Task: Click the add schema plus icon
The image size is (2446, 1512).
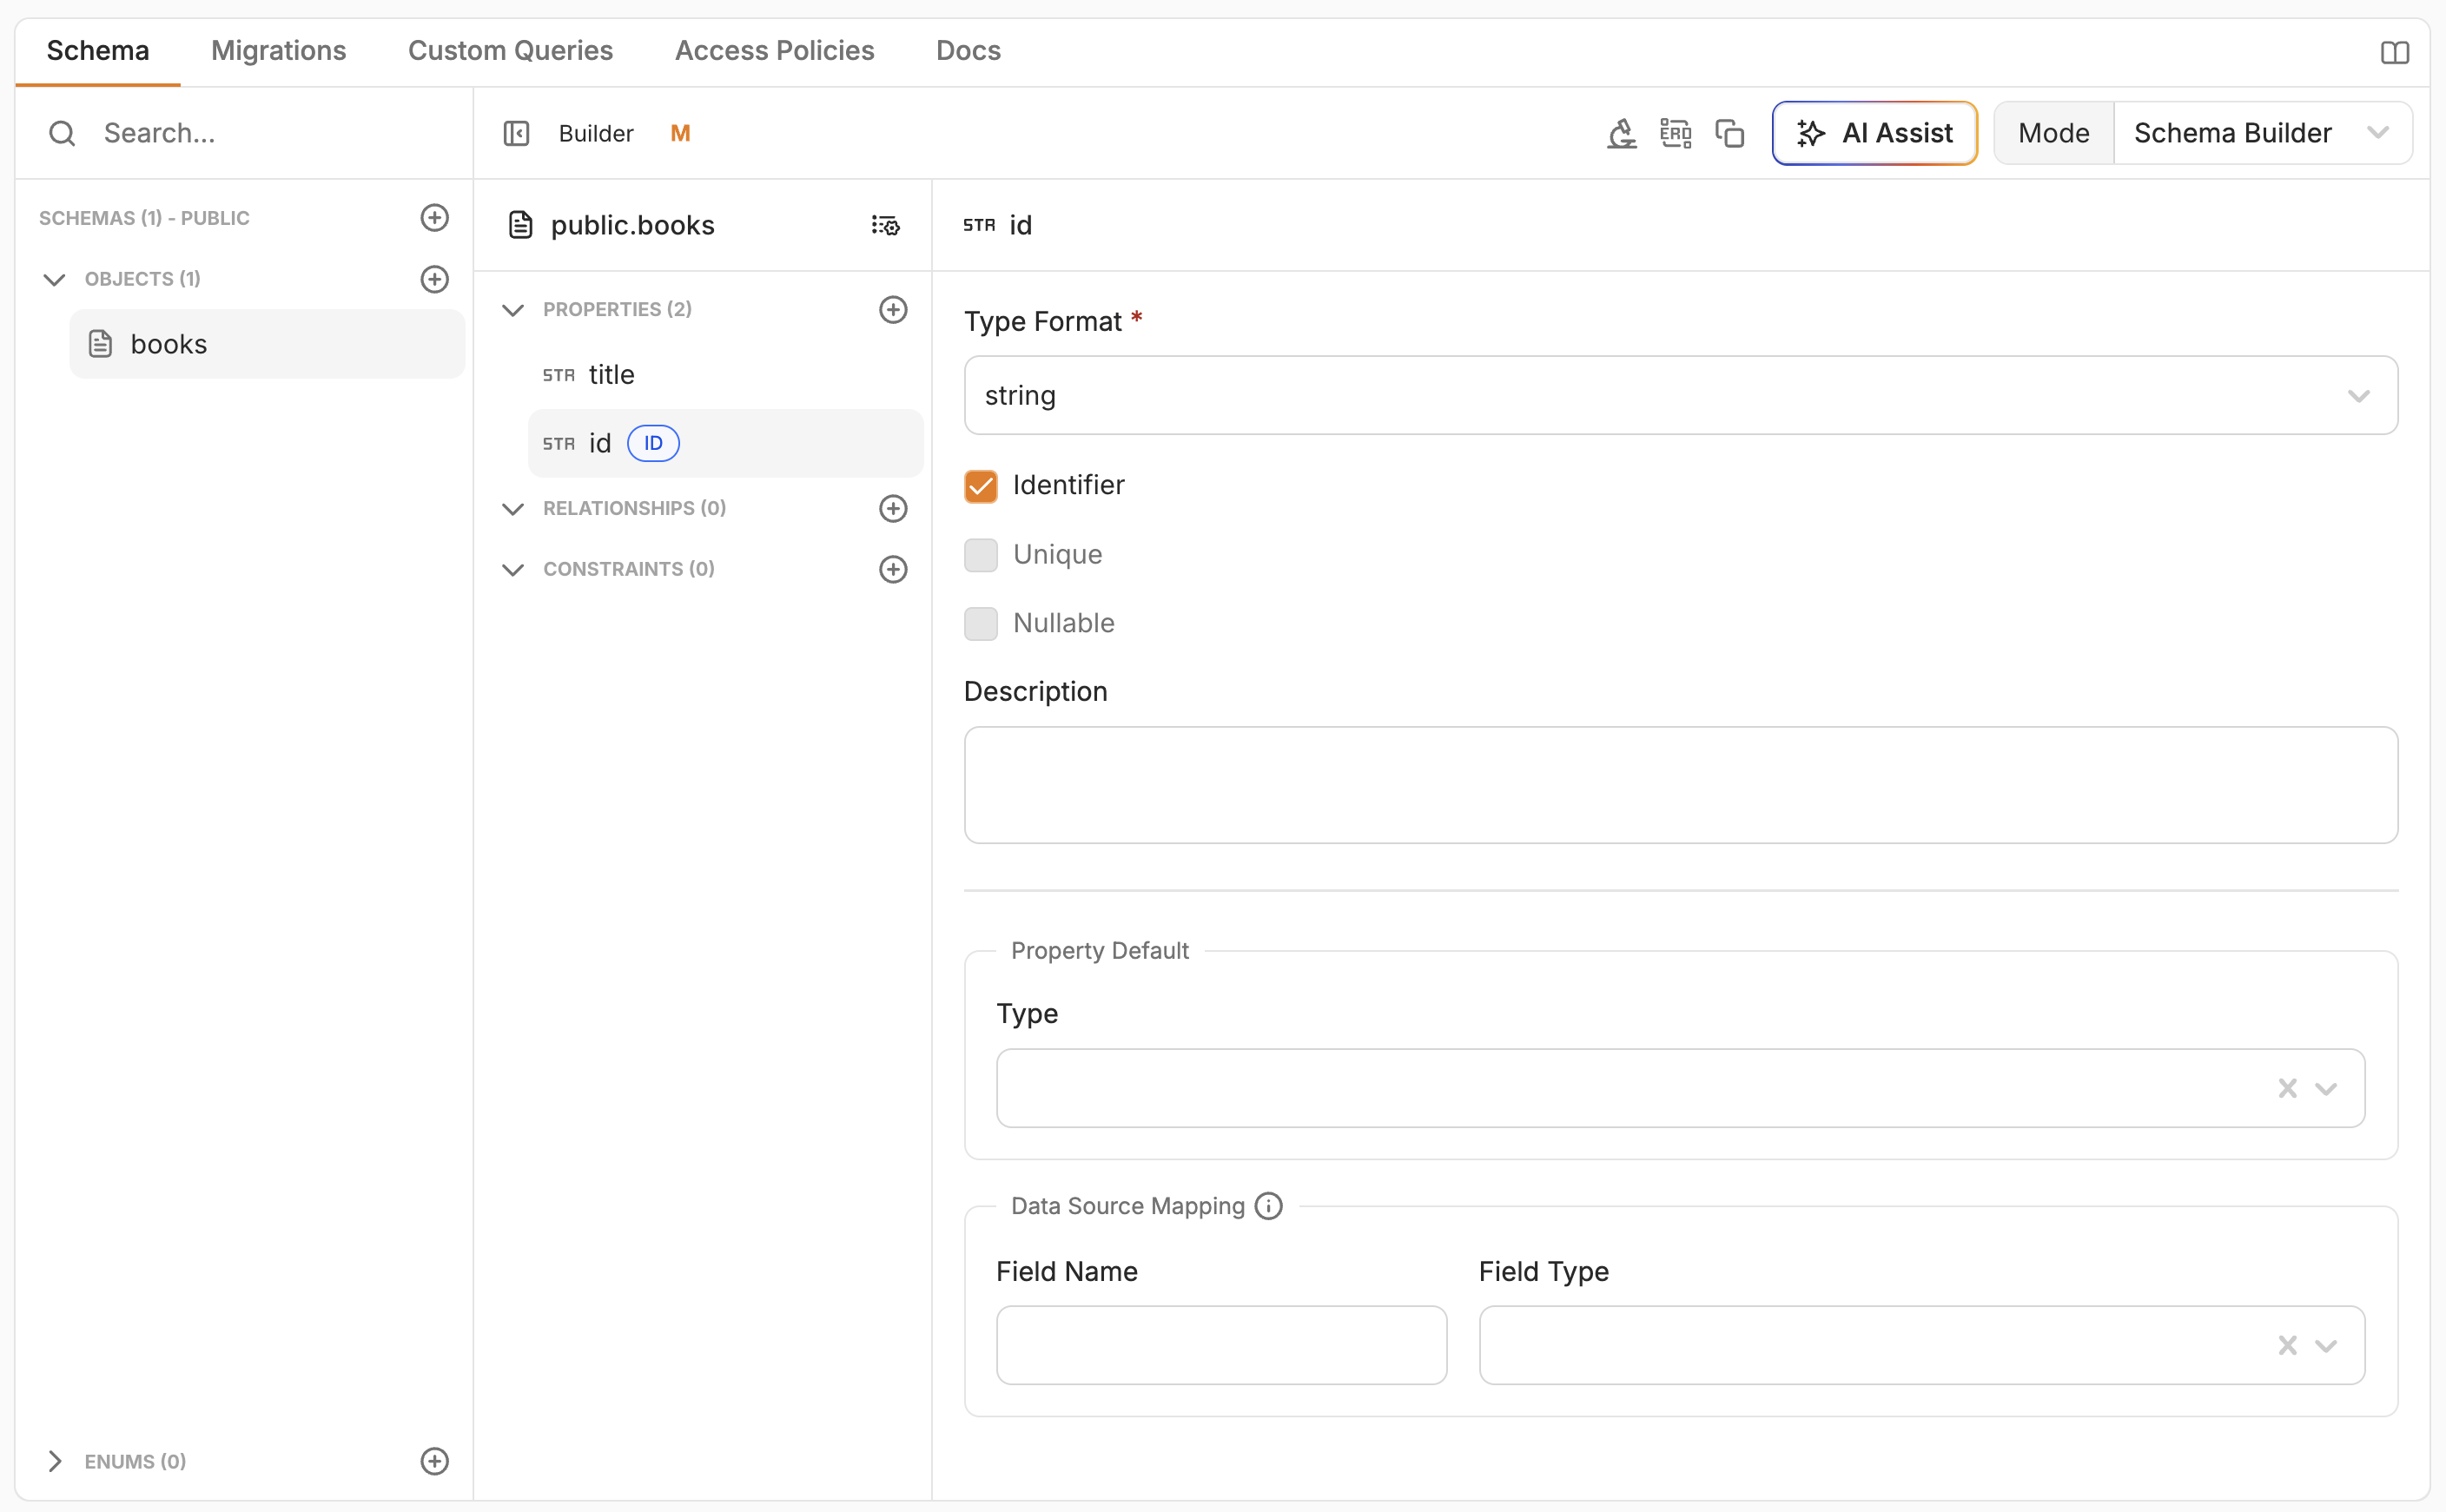Action: point(434,218)
